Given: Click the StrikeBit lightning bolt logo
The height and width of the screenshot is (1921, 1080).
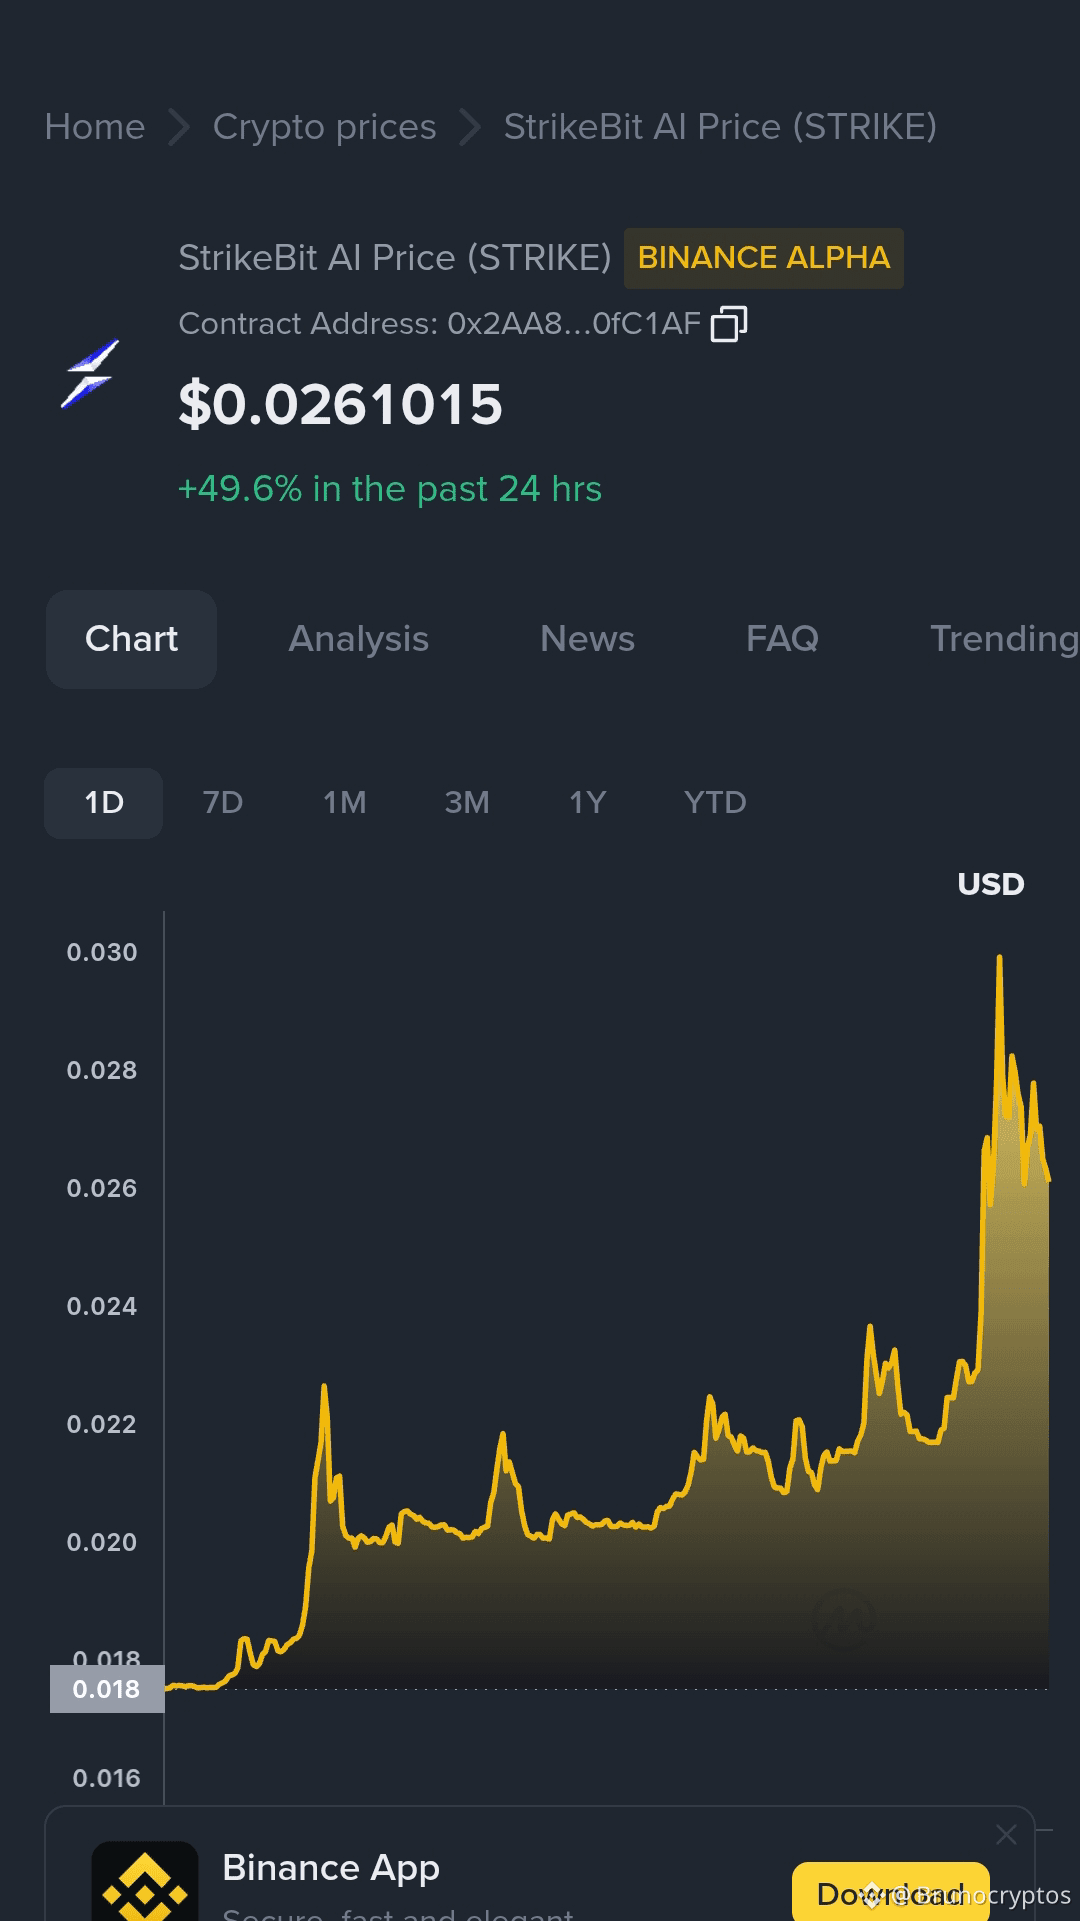Looking at the screenshot, I should 90,374.
